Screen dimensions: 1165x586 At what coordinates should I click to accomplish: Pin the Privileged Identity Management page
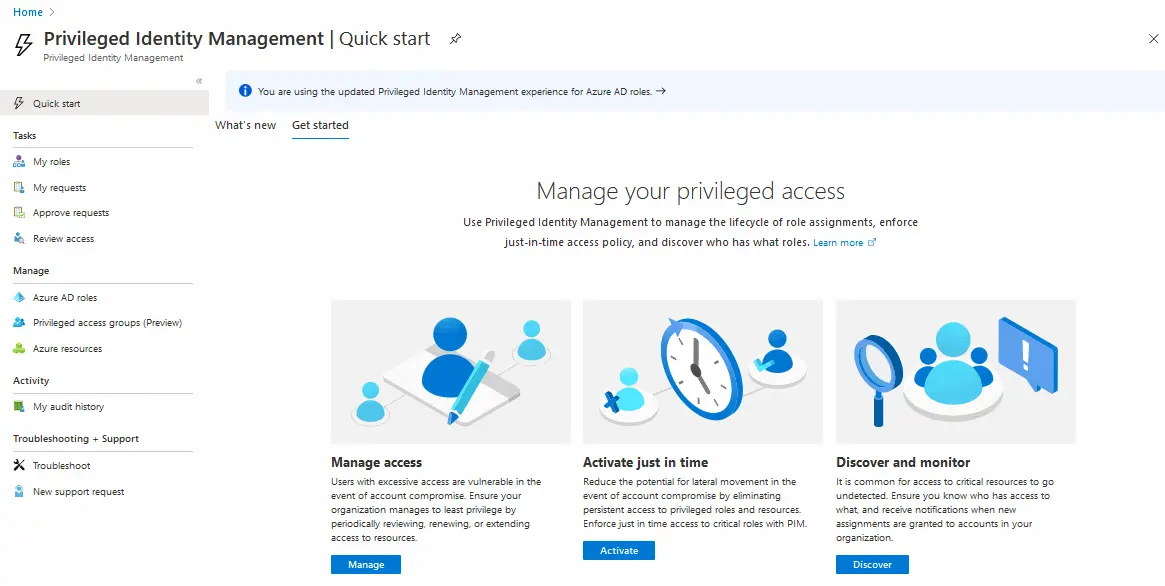click(x=456, y=39)
